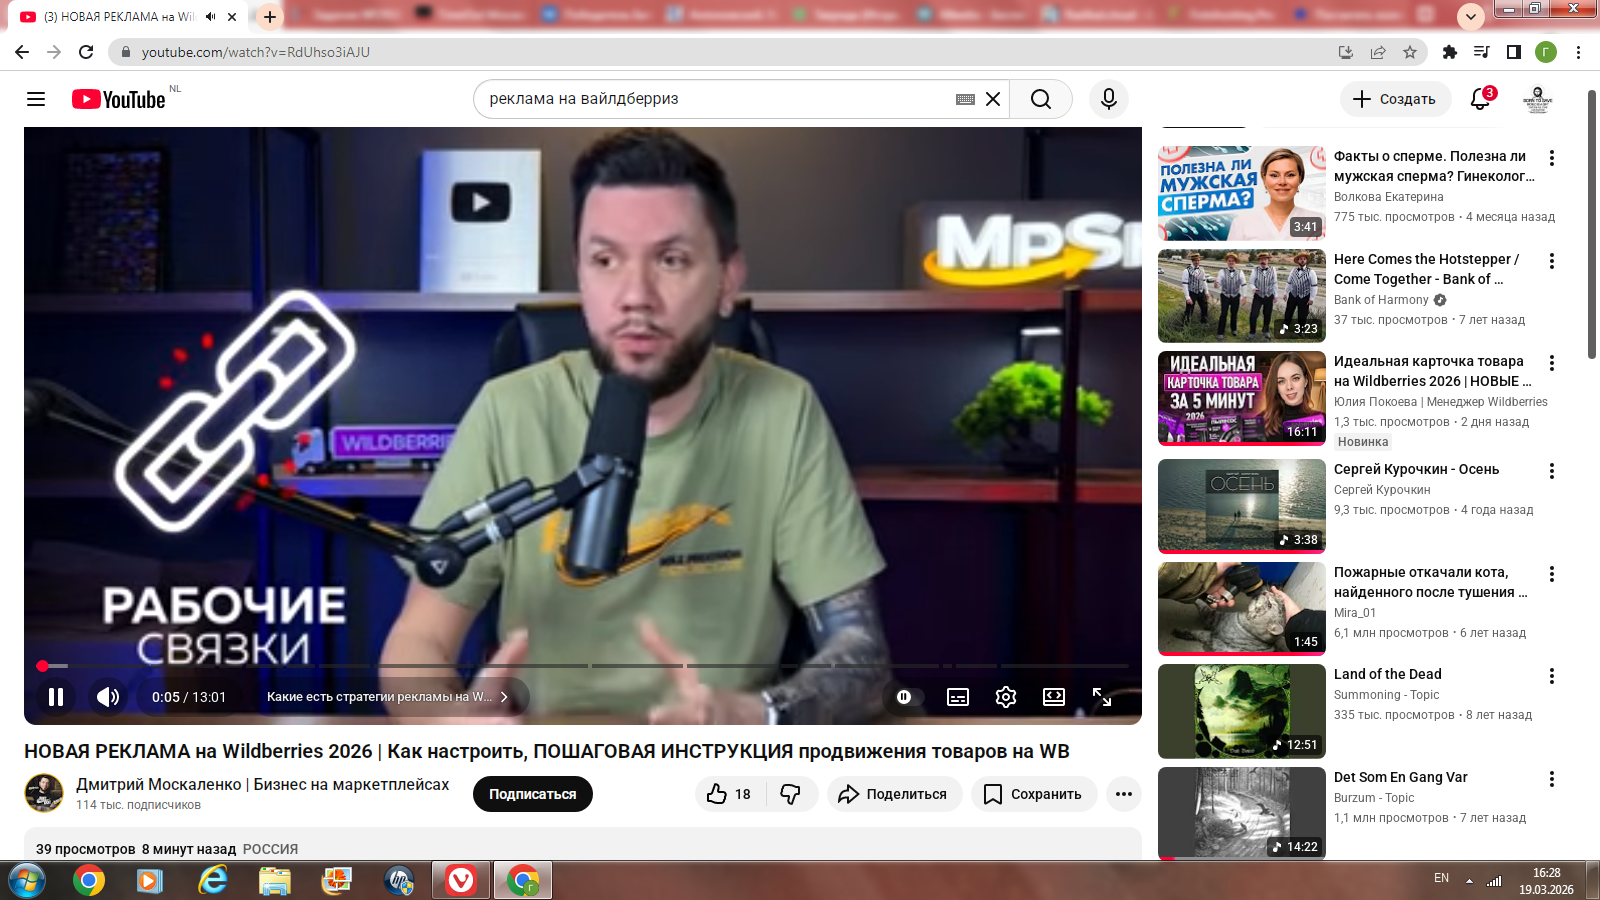Focus the YouTube search field
The image size is (1600, 900).
[715, 99]
